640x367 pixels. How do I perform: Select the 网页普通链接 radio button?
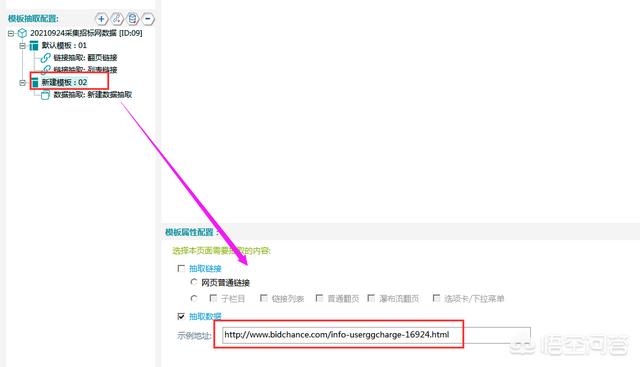tap(194, 282)
